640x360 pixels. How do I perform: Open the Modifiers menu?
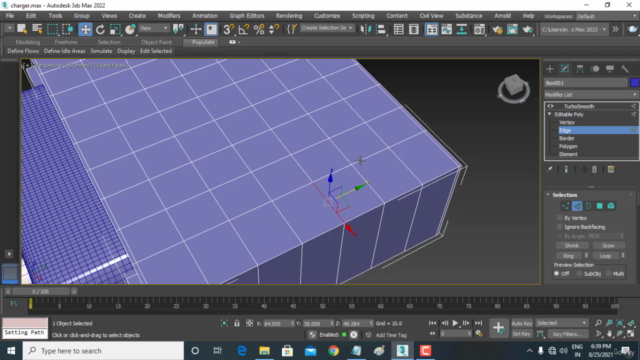[169, 16]
